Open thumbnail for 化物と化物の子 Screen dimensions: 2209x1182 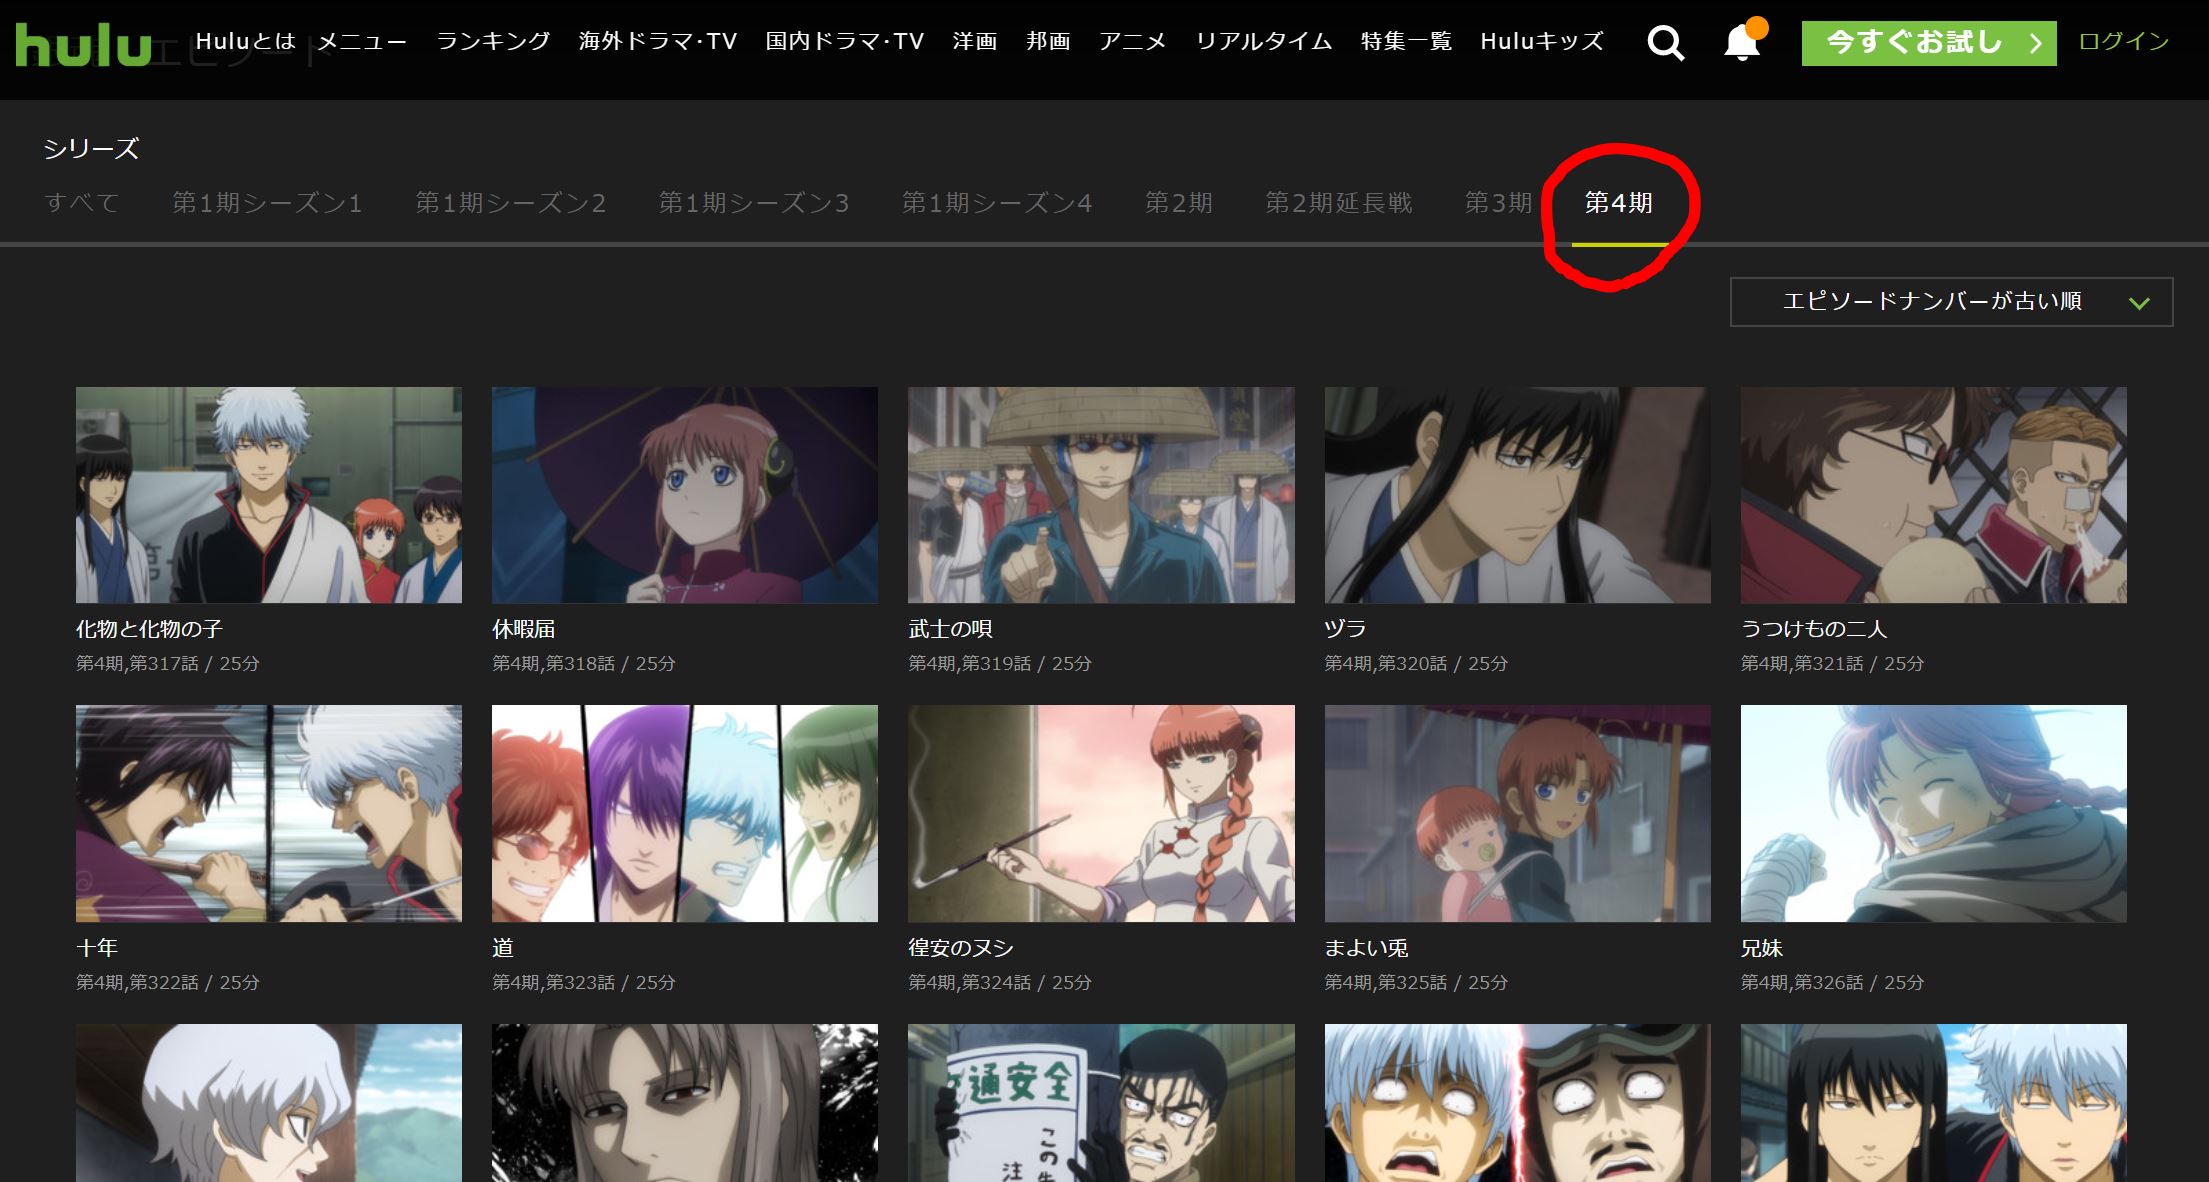(269, 495)
